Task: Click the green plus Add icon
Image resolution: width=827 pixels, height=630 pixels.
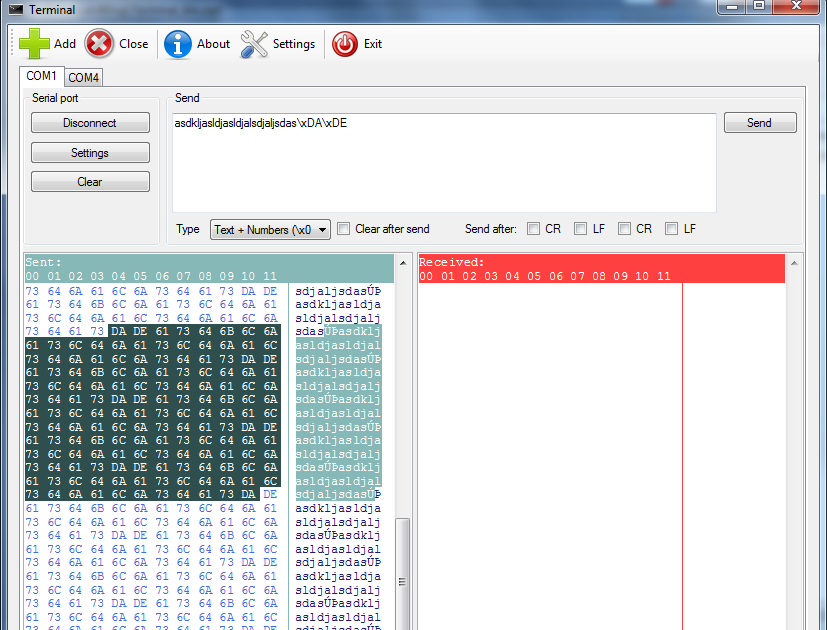Action: [x=34, y=44]
